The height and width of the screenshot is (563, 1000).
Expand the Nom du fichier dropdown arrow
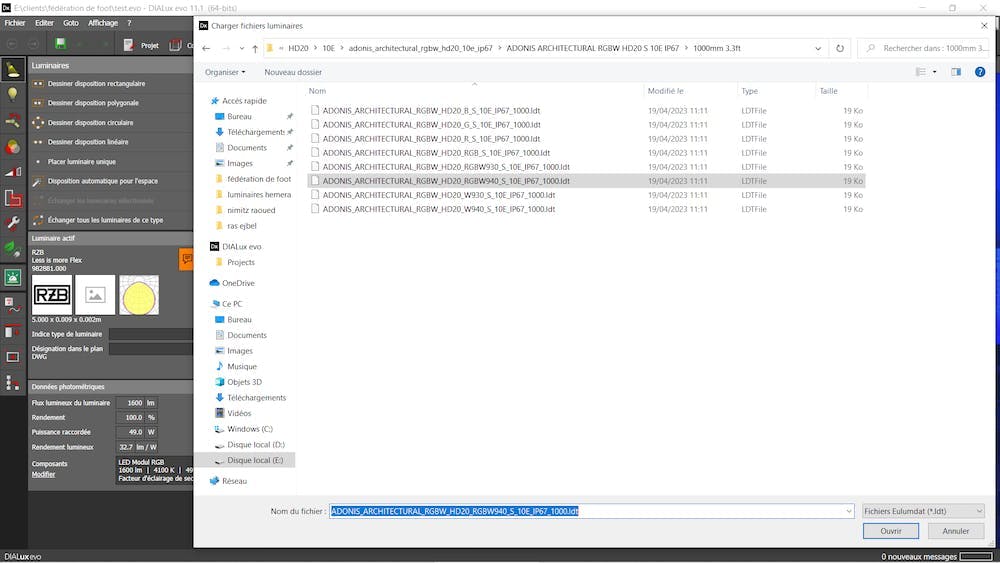tap(849, 511)
